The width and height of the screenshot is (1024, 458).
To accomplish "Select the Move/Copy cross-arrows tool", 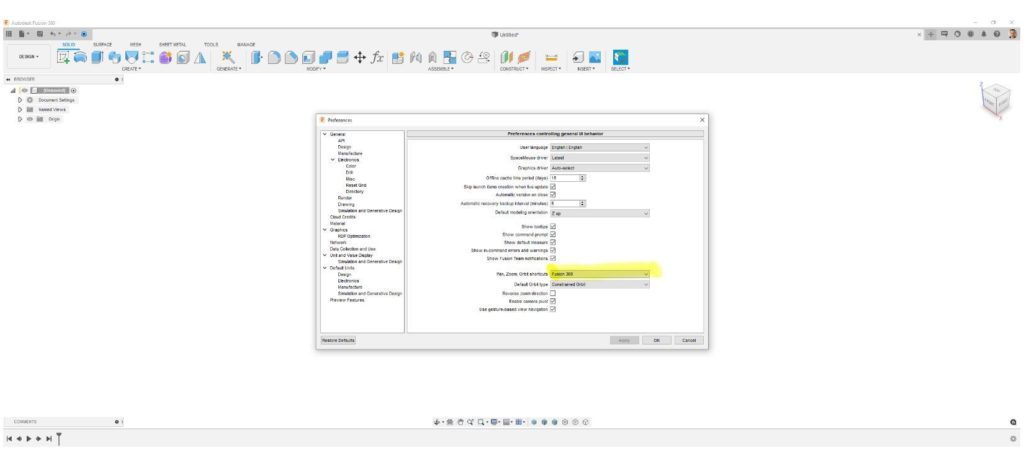I will pyautogui.click(x=360, y=57).
